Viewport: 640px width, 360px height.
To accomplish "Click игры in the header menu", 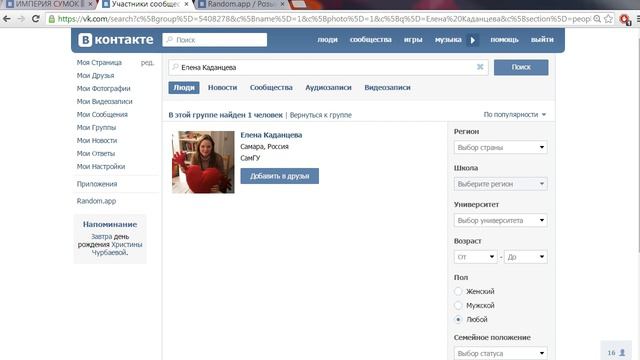I will click(x=413, y=40).
